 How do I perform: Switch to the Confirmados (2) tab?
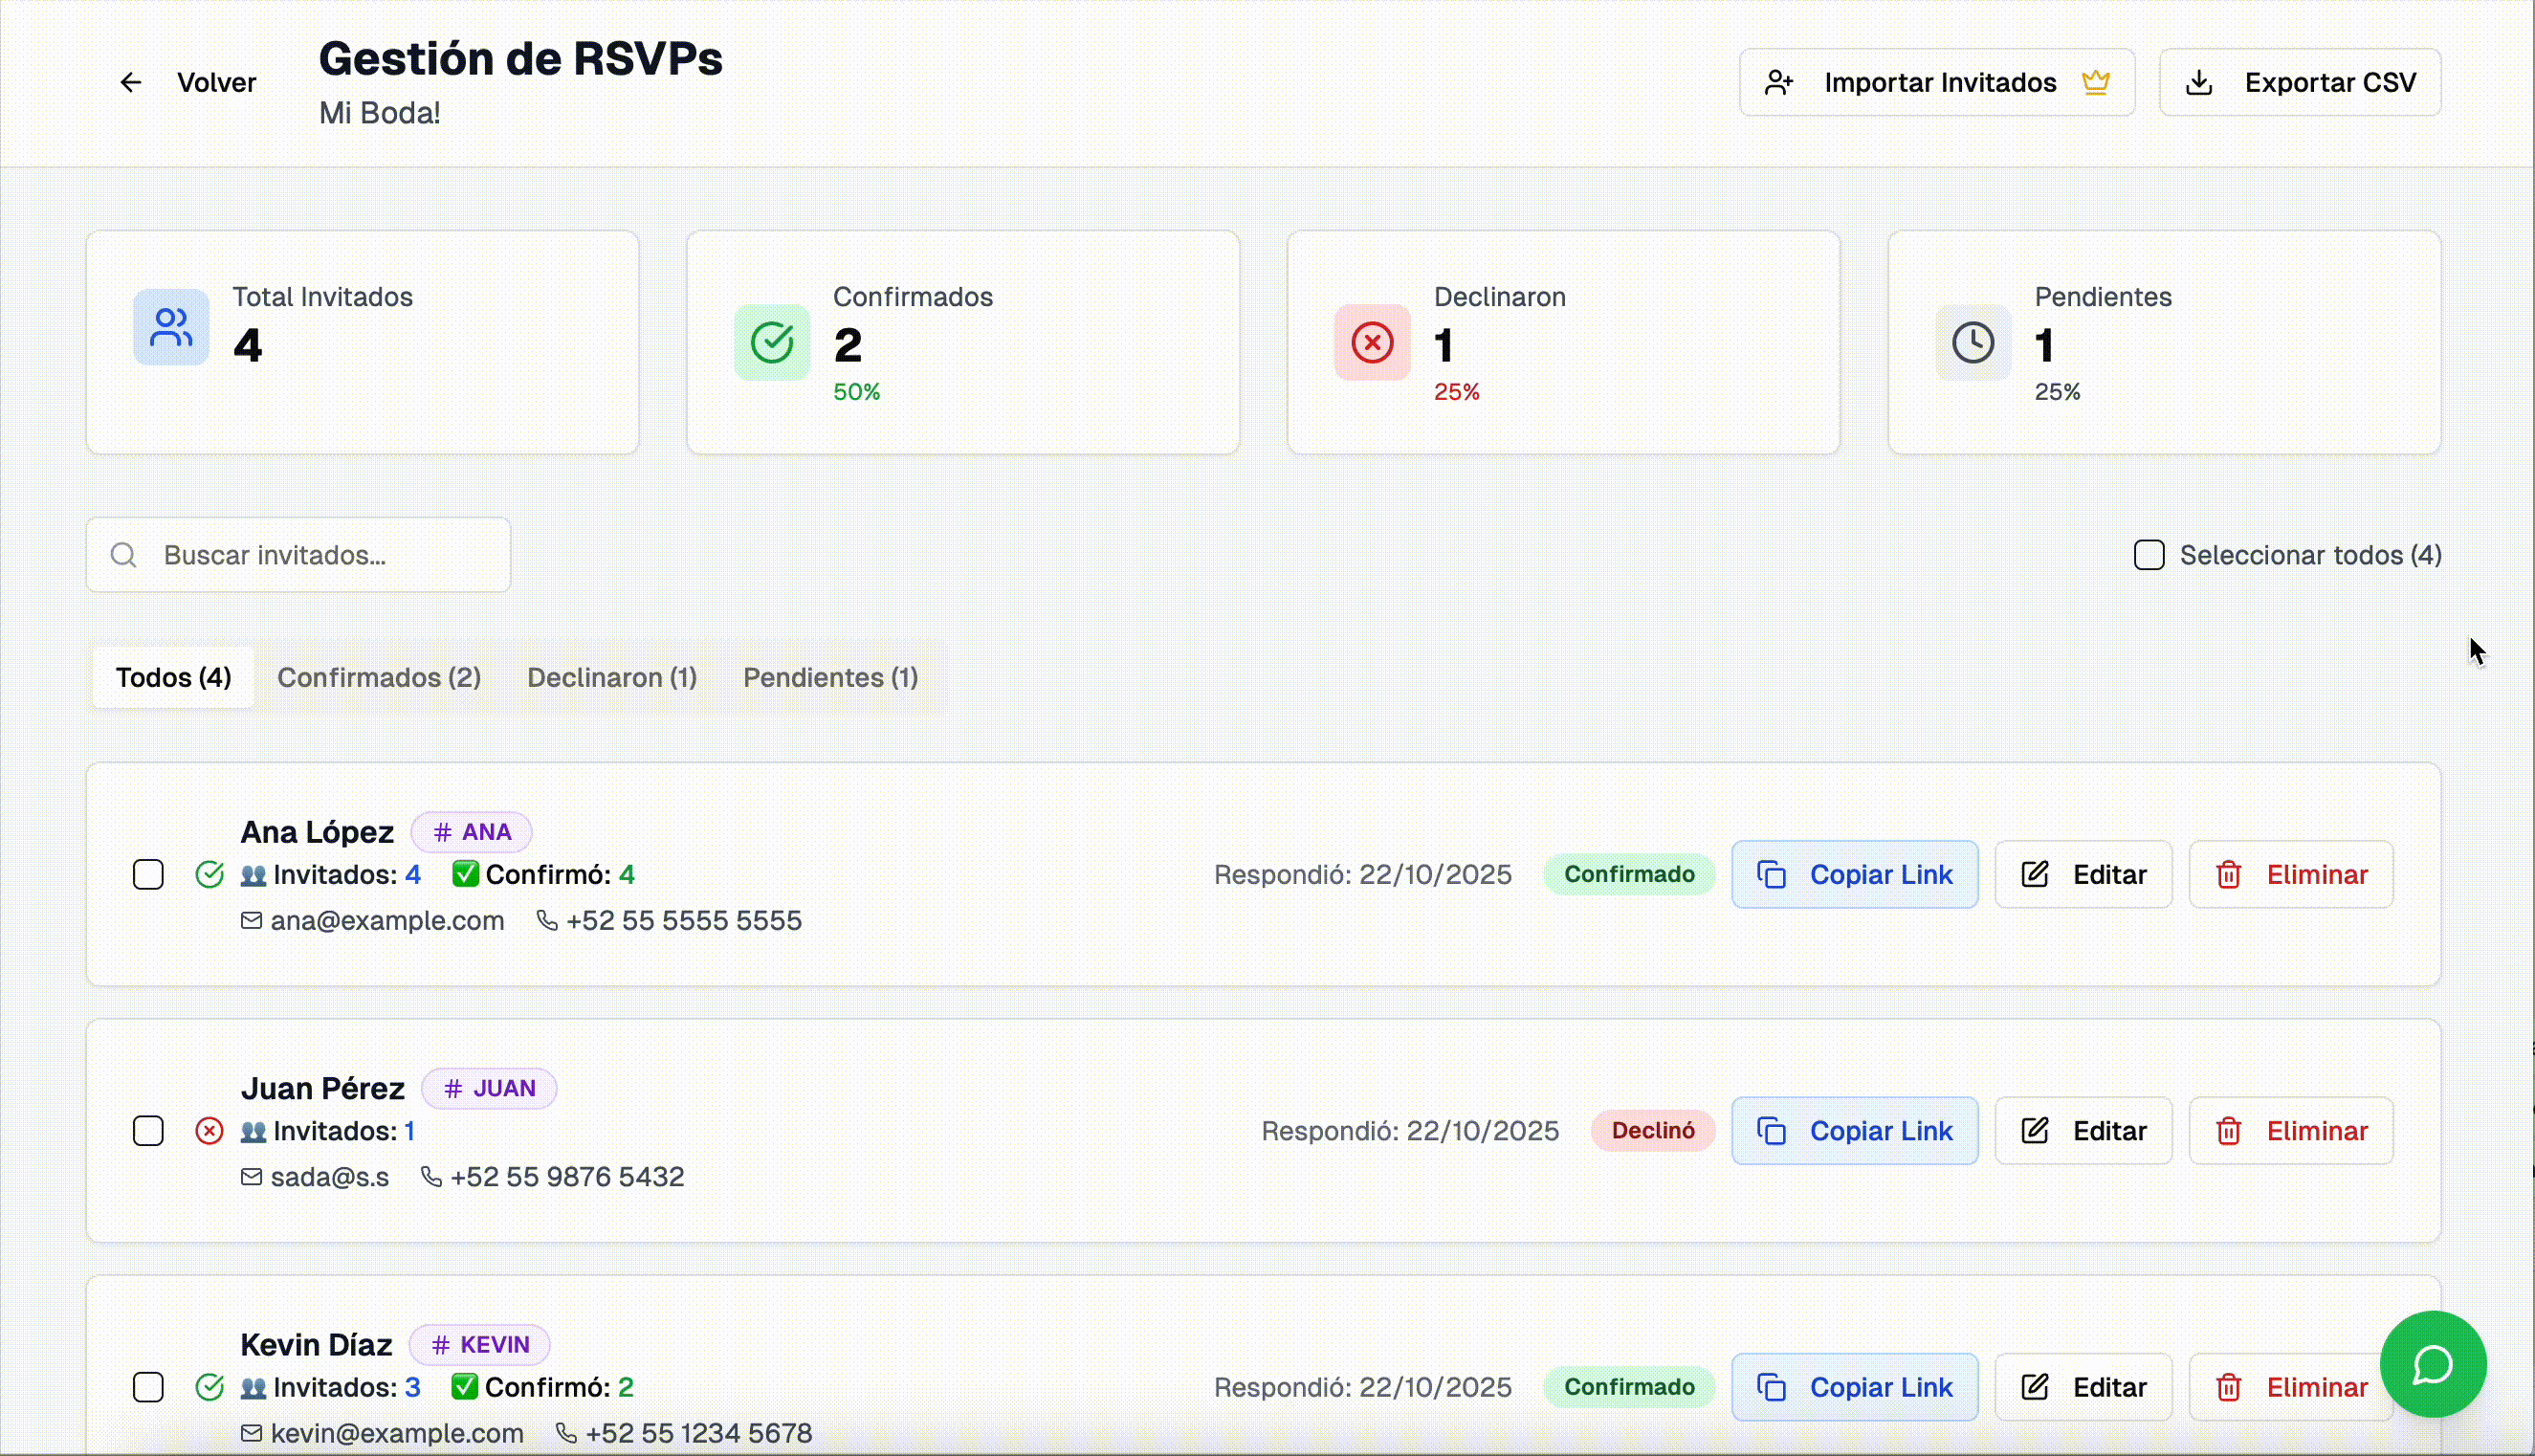[379, 677]
